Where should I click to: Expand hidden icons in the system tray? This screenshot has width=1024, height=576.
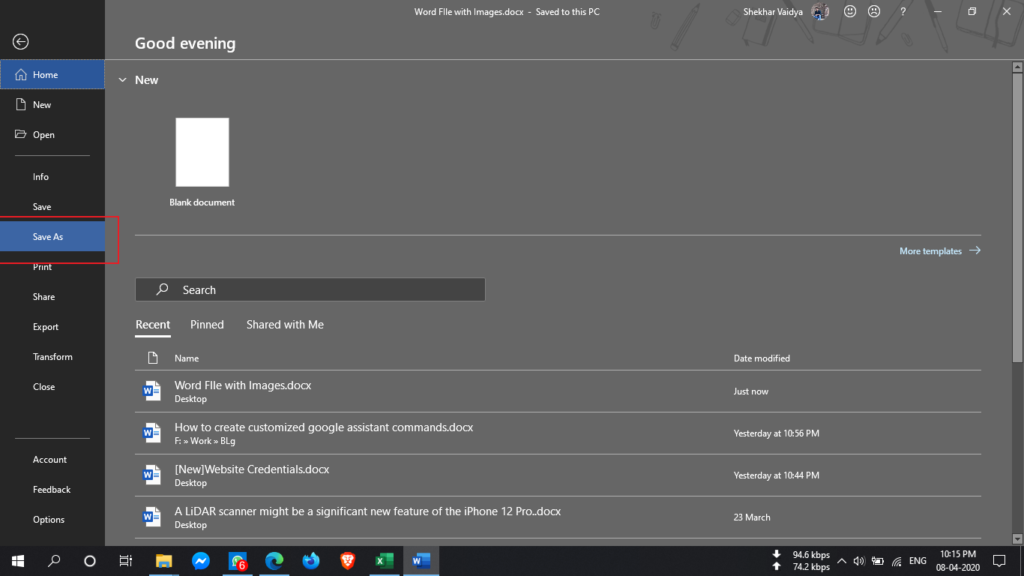point(841,561)
